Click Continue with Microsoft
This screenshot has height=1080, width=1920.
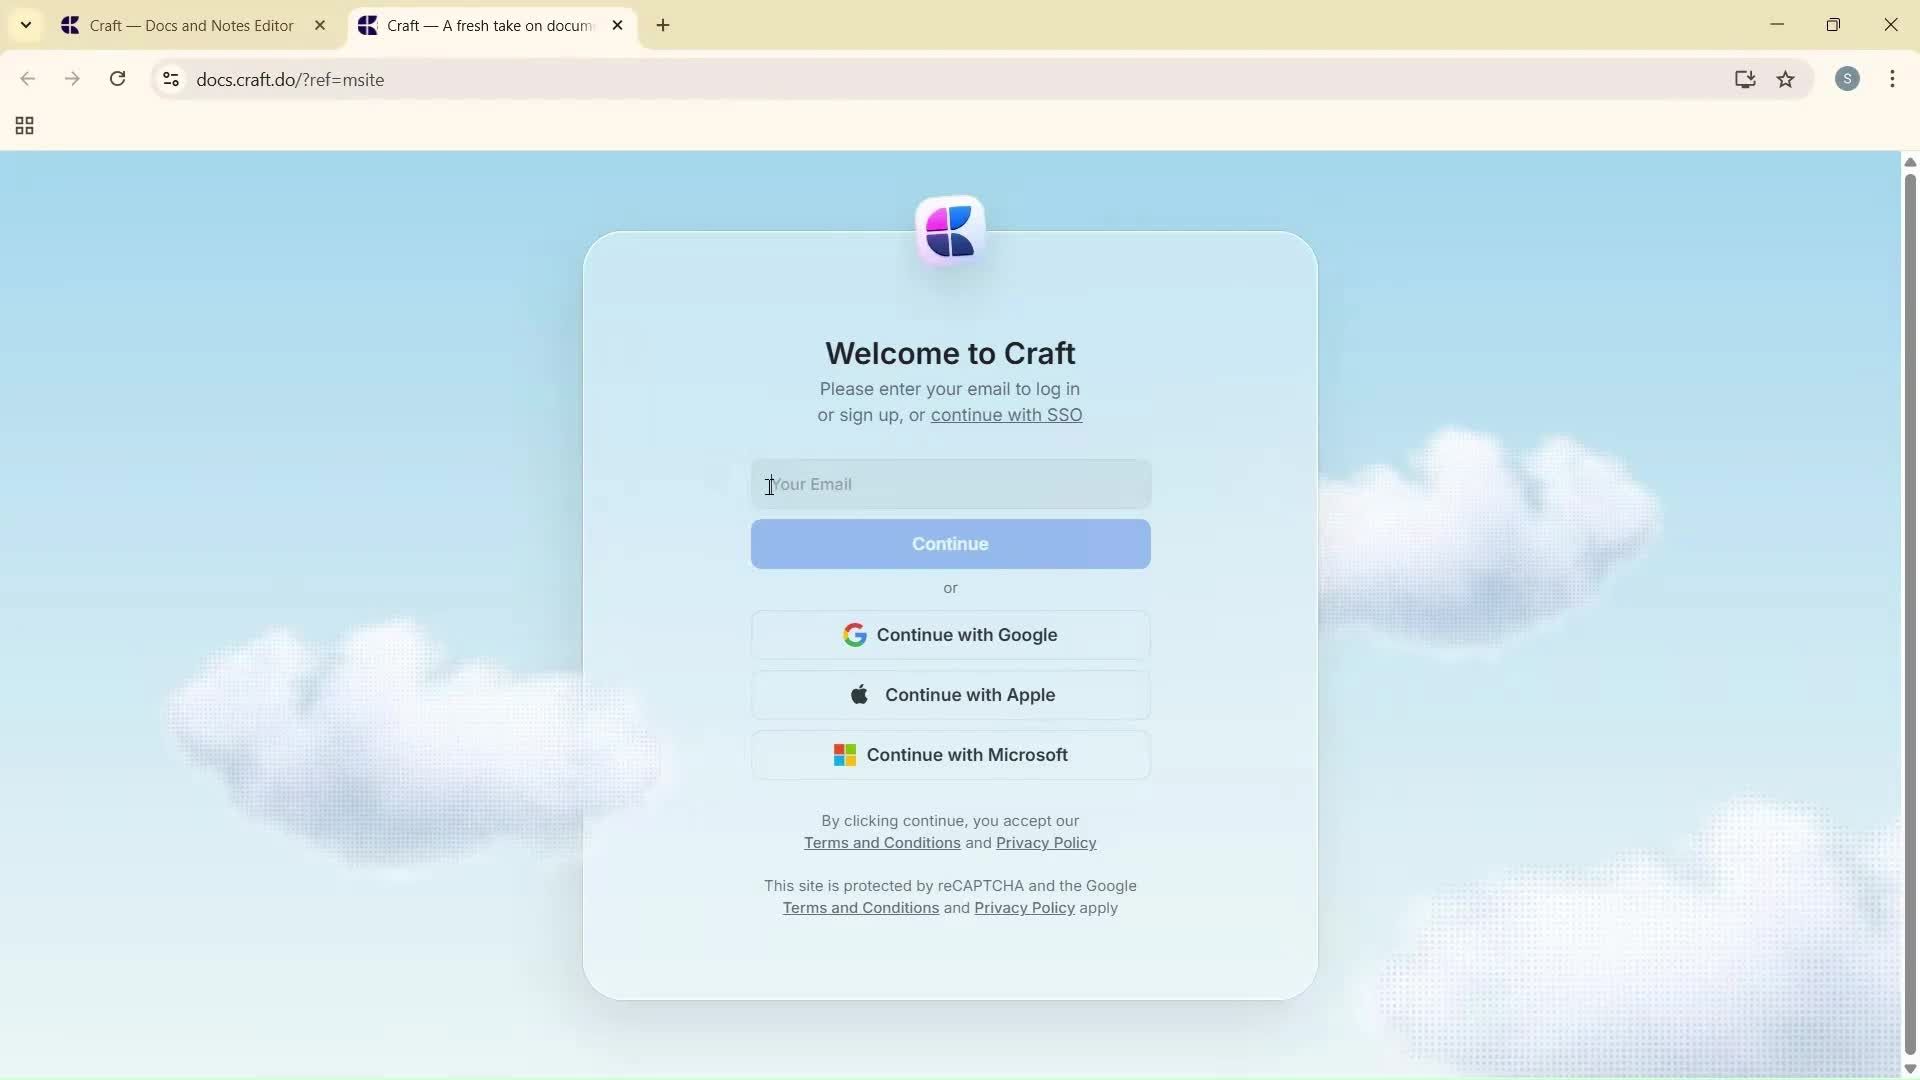click(x=949, y=755)
